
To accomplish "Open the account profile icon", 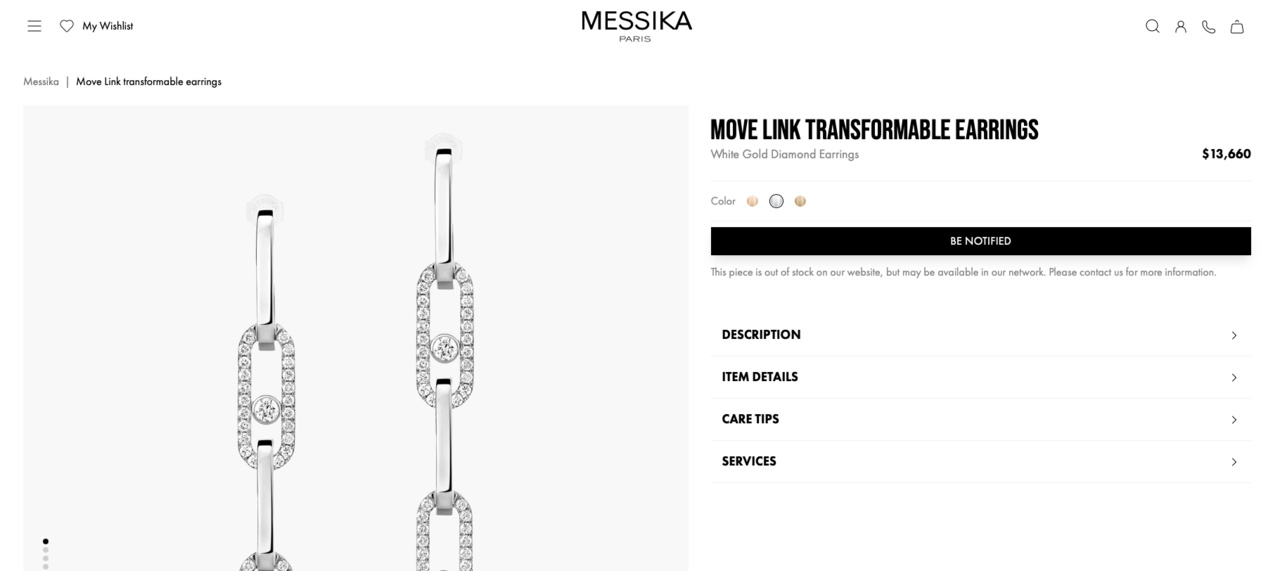I will [1180, 27].
